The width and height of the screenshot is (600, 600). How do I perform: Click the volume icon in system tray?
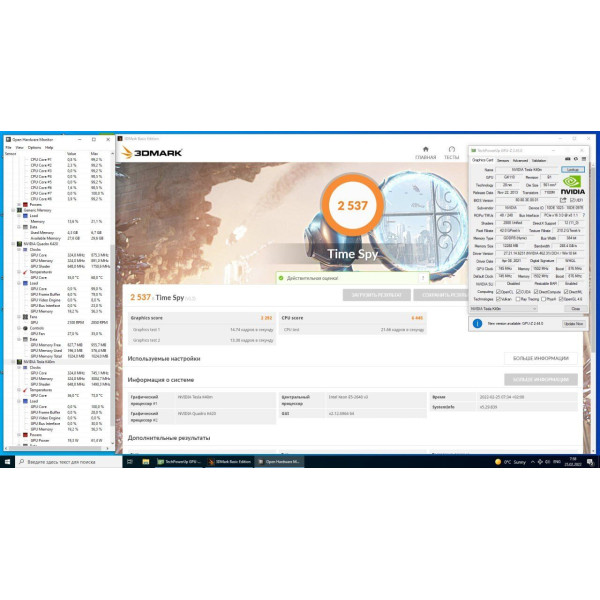[547, 462]
